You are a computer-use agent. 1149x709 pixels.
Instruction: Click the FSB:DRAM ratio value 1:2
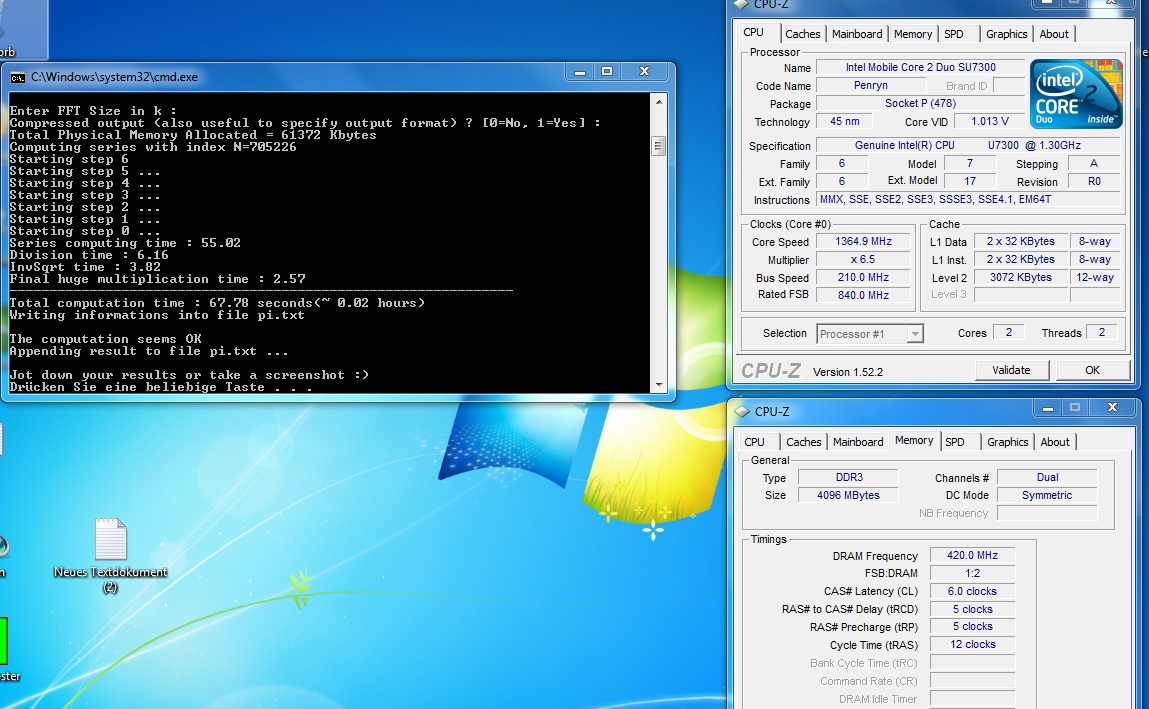pos(972,573)
